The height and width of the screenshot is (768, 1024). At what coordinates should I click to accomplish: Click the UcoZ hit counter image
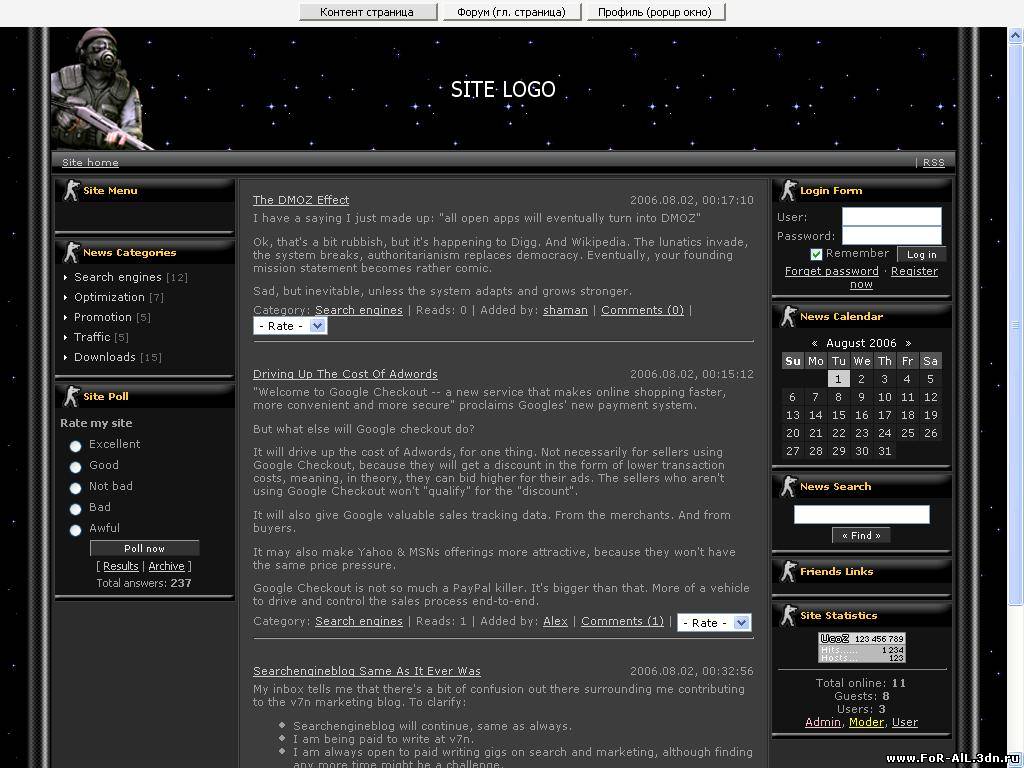862,647
